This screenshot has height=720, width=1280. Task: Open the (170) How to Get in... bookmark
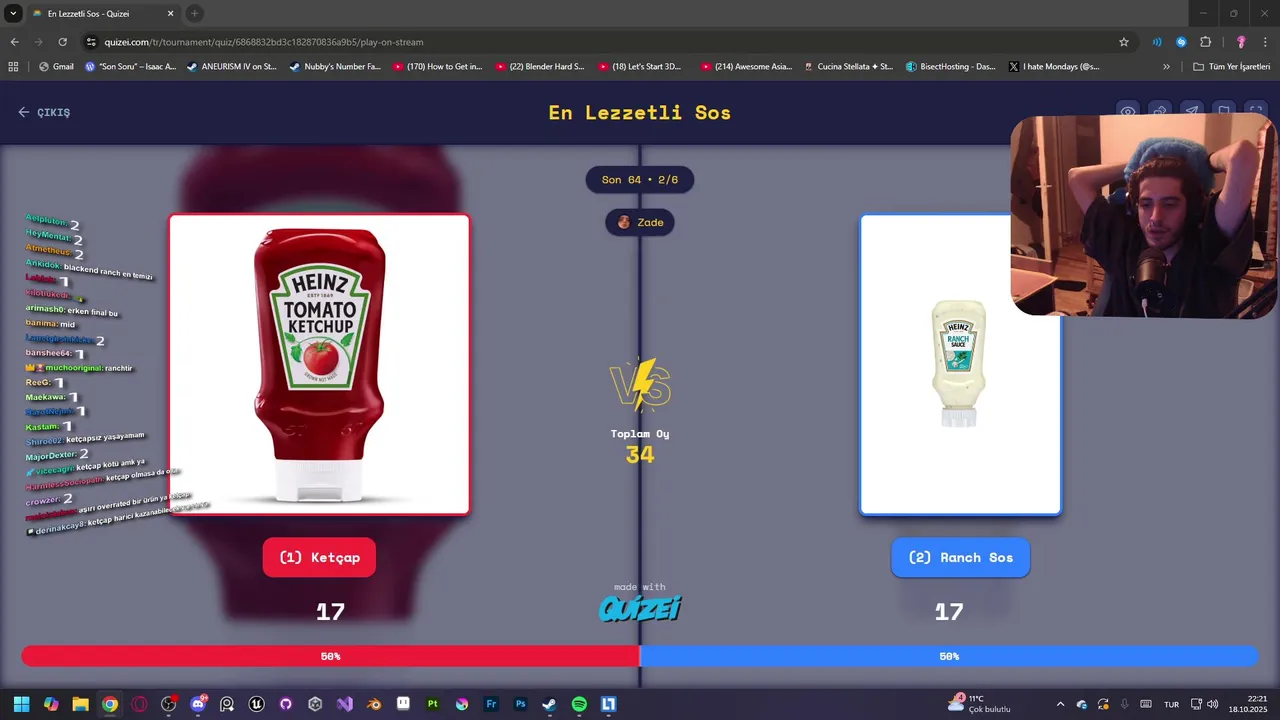click(x=438, y=67)
